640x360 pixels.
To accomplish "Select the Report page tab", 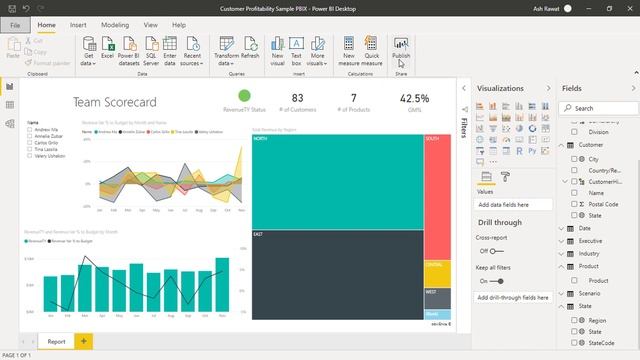I will click(56, 341).
